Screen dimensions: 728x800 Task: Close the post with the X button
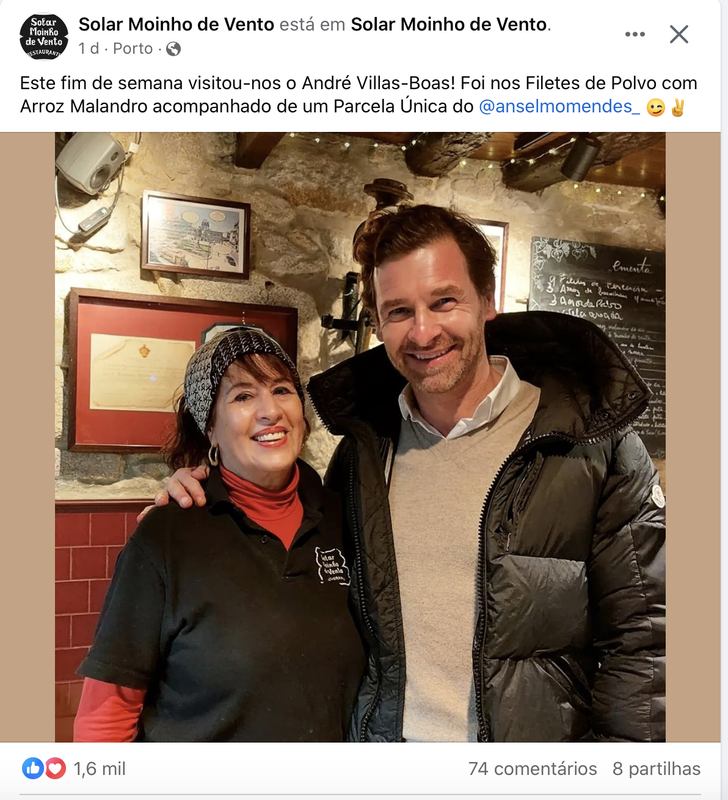click(679, 34)
